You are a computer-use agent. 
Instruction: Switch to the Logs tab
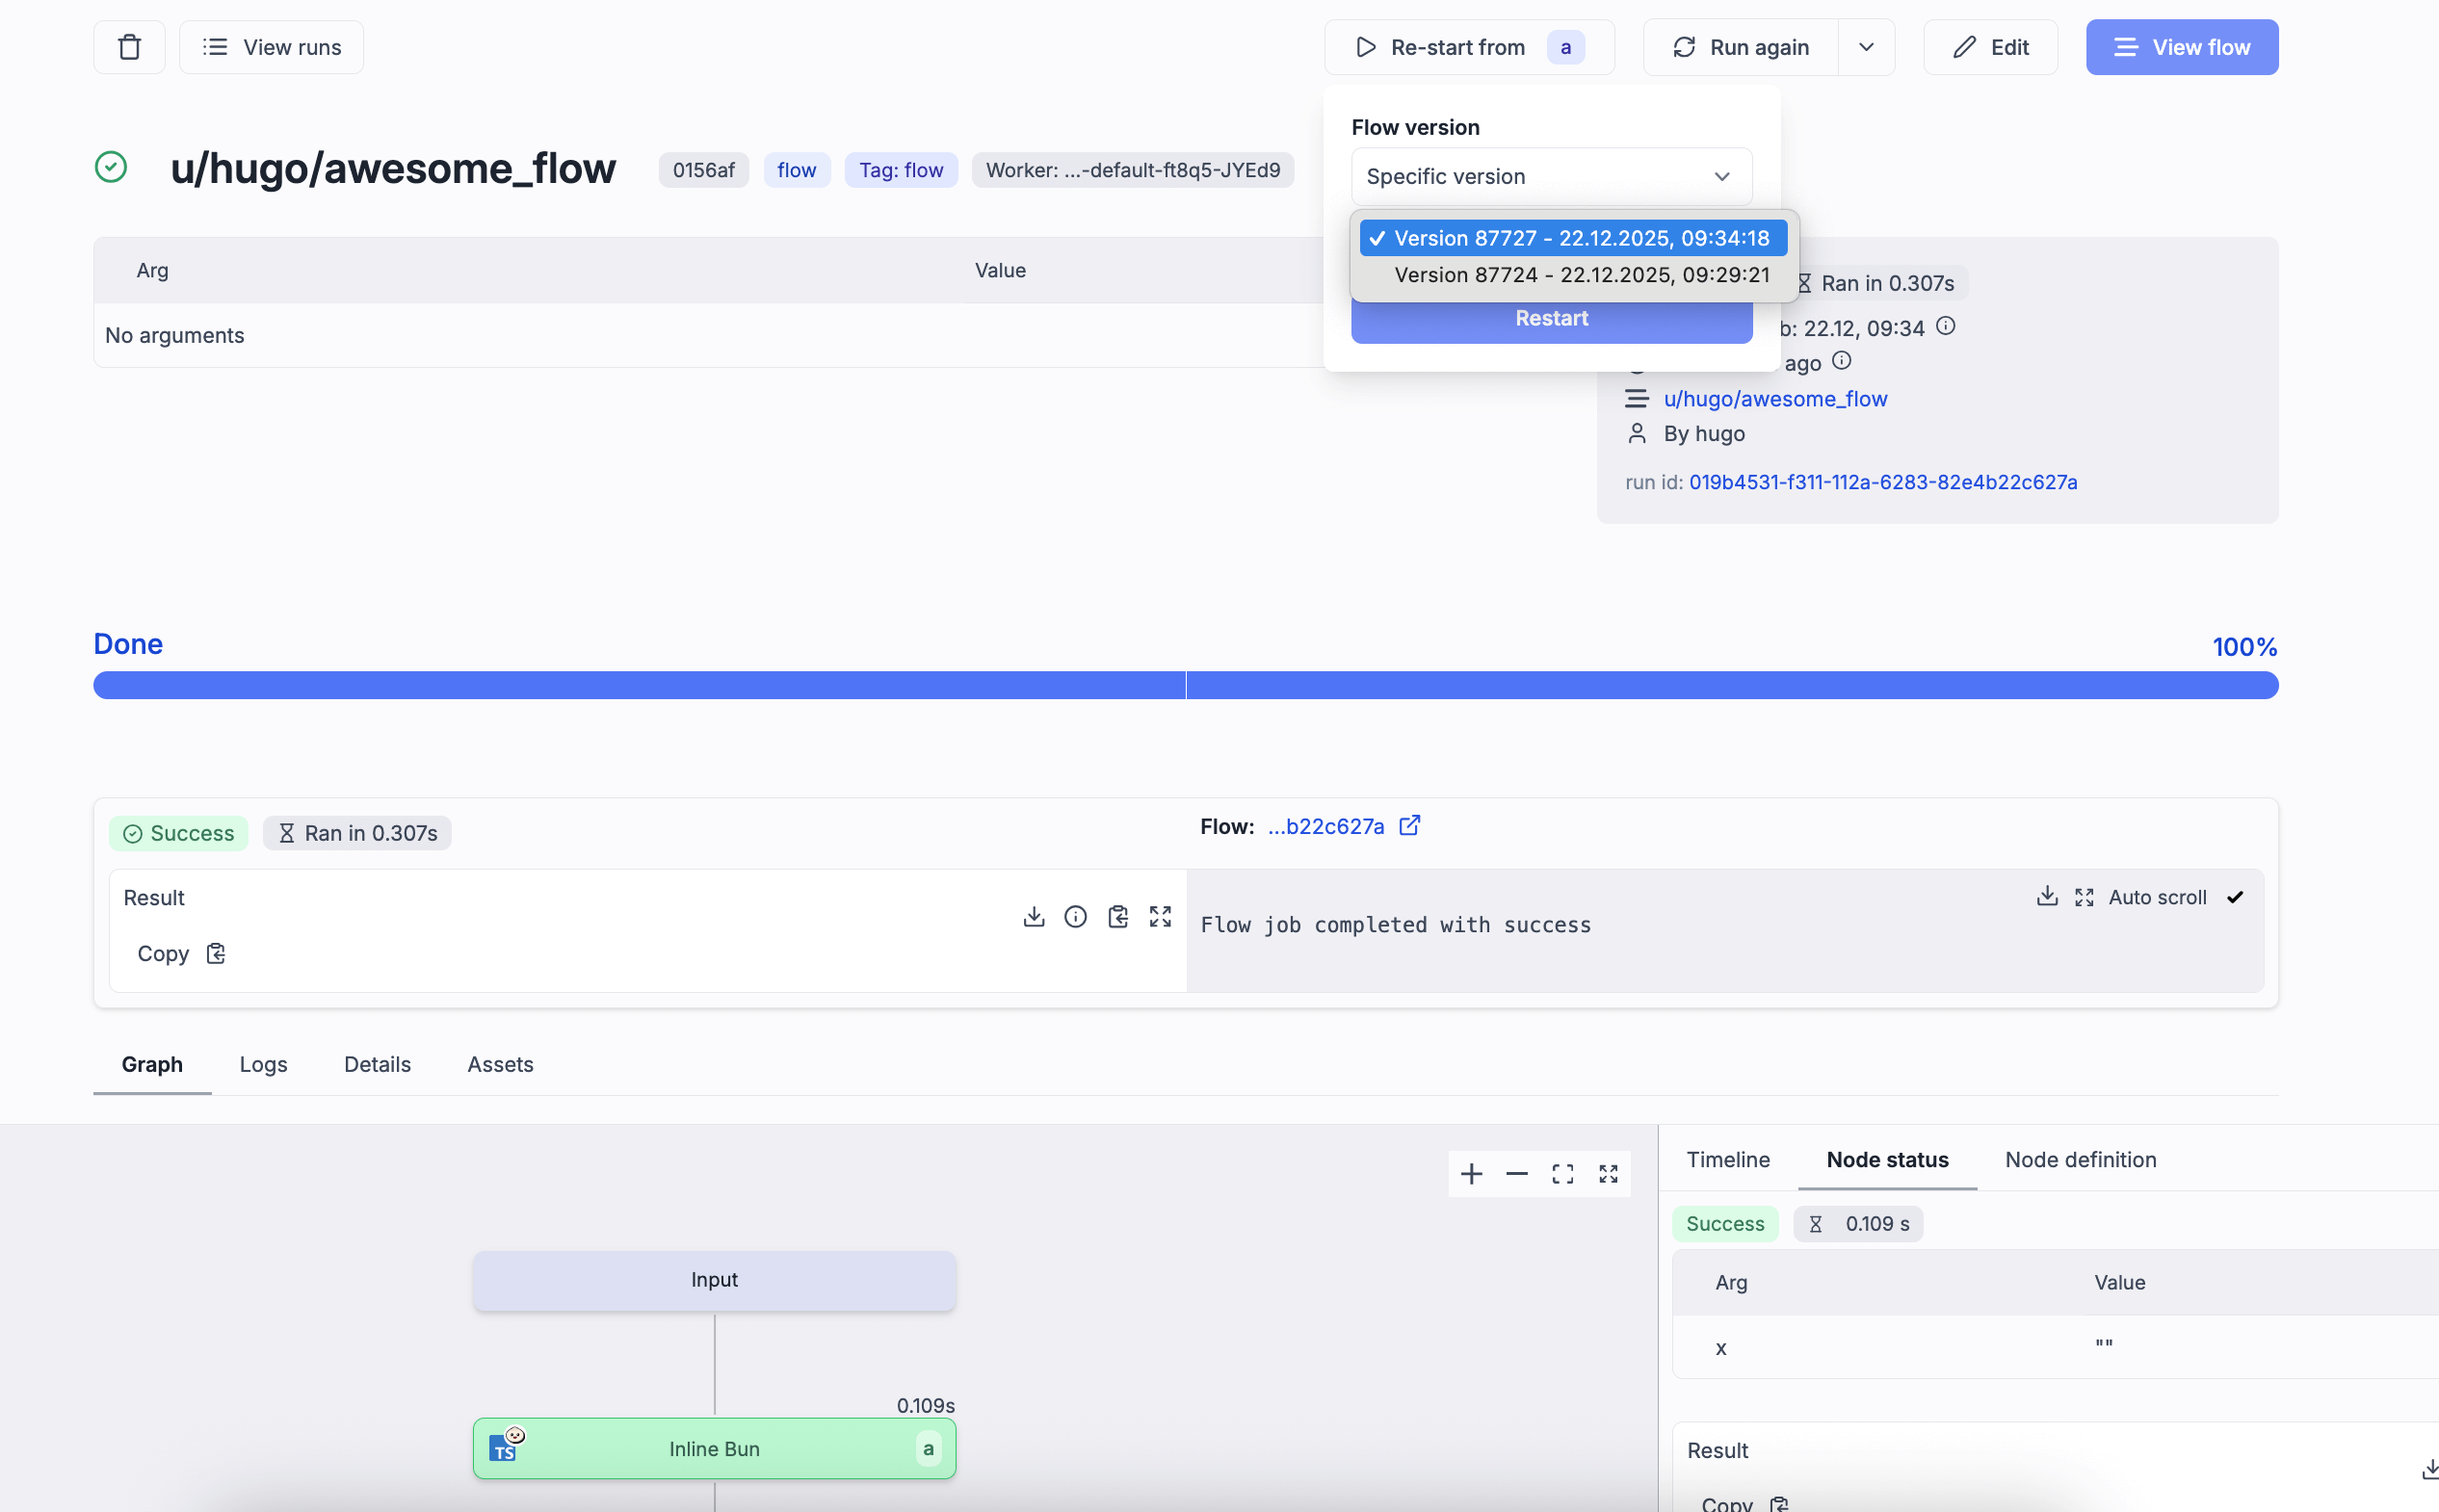pyautogui.click(x=263, y=1064)
